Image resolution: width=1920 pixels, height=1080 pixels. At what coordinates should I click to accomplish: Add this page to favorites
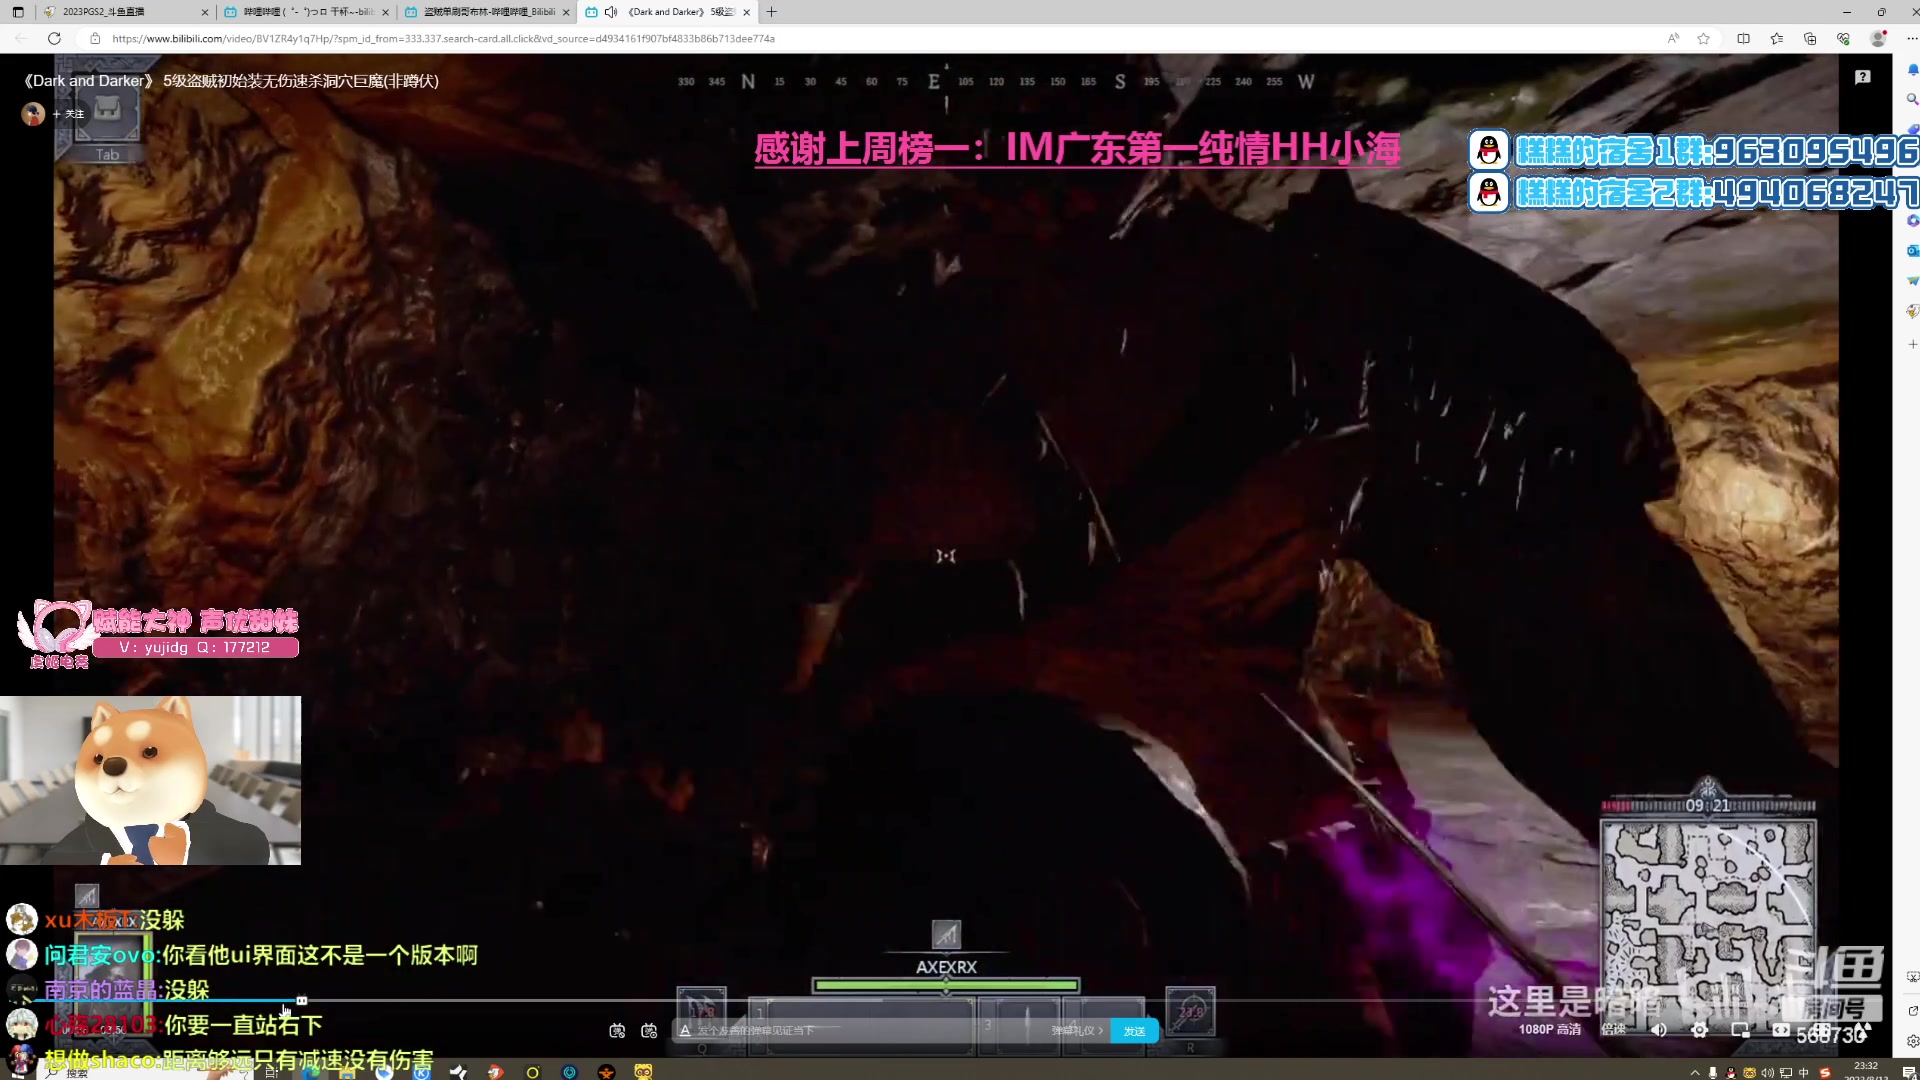click(x=1703, y=38)
